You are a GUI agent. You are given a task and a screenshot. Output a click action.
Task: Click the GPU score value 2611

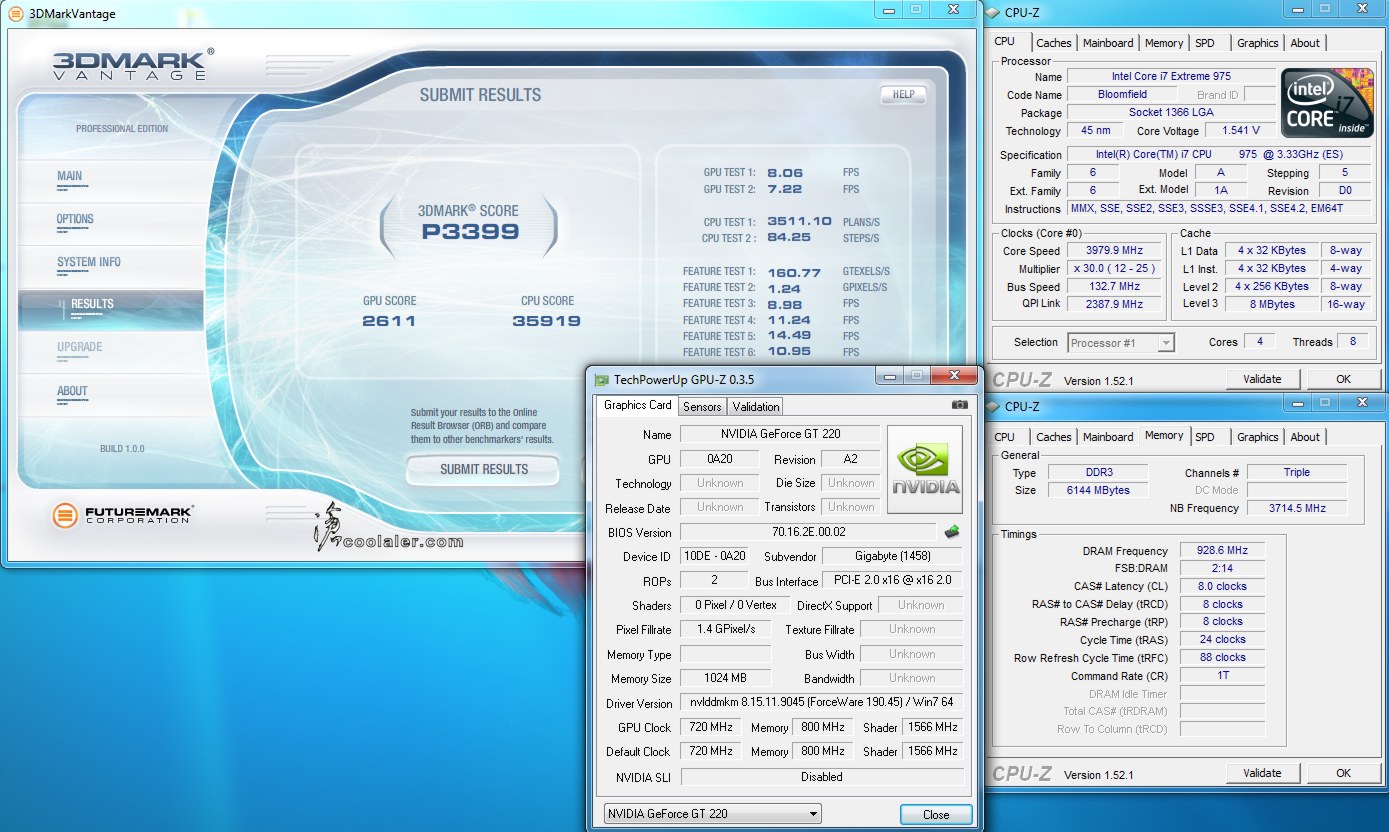(x=389, y=321)
